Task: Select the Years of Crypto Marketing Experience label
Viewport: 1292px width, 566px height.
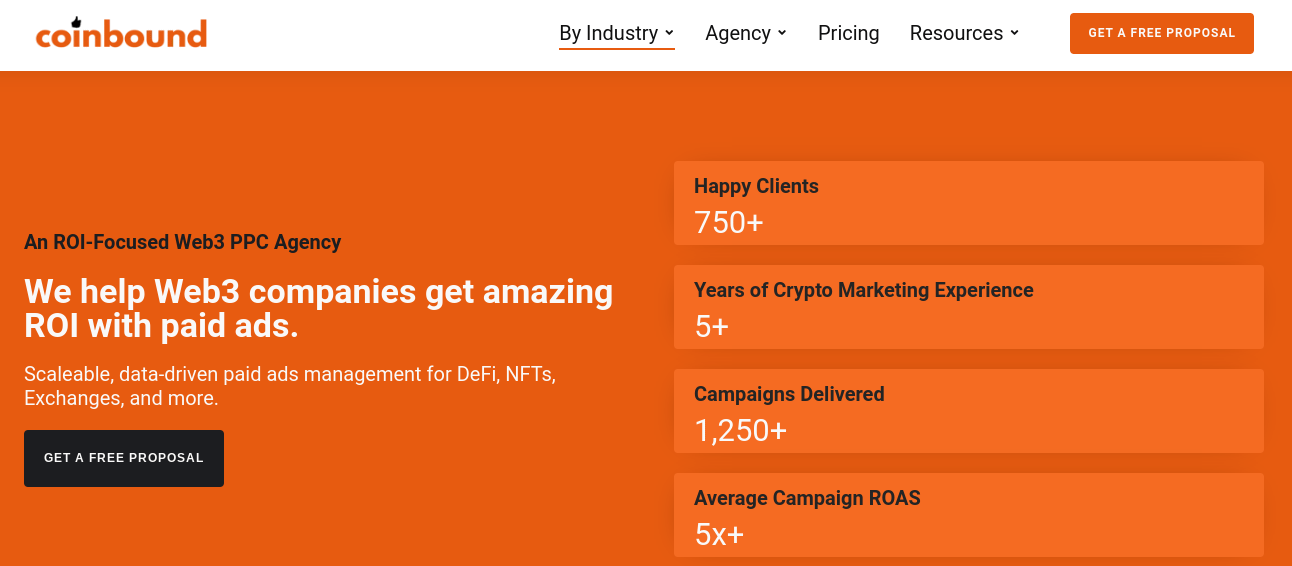Action: click(x=863, y=290)
